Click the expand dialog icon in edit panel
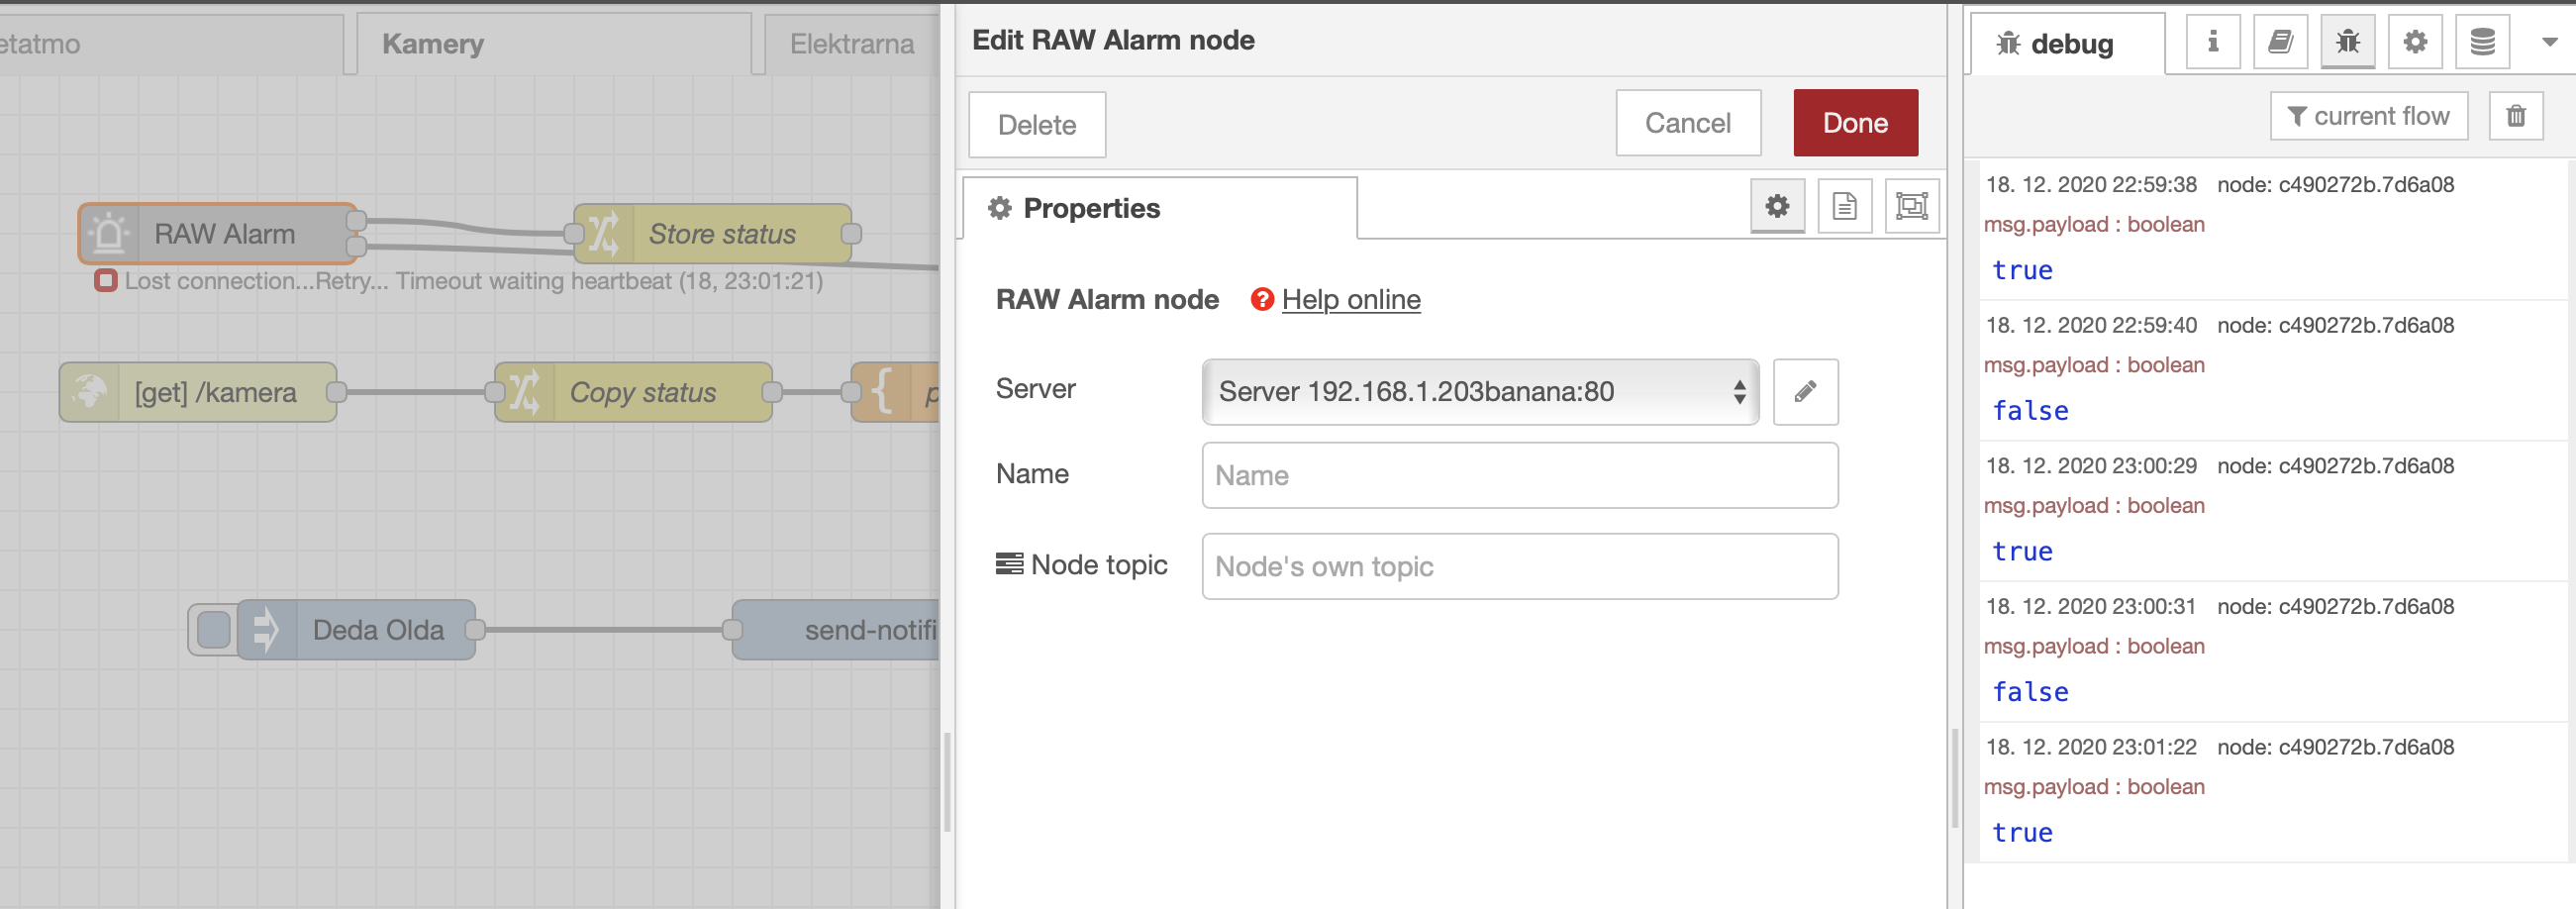This screenshot has height=909, width=2576. coord(1911,207)
